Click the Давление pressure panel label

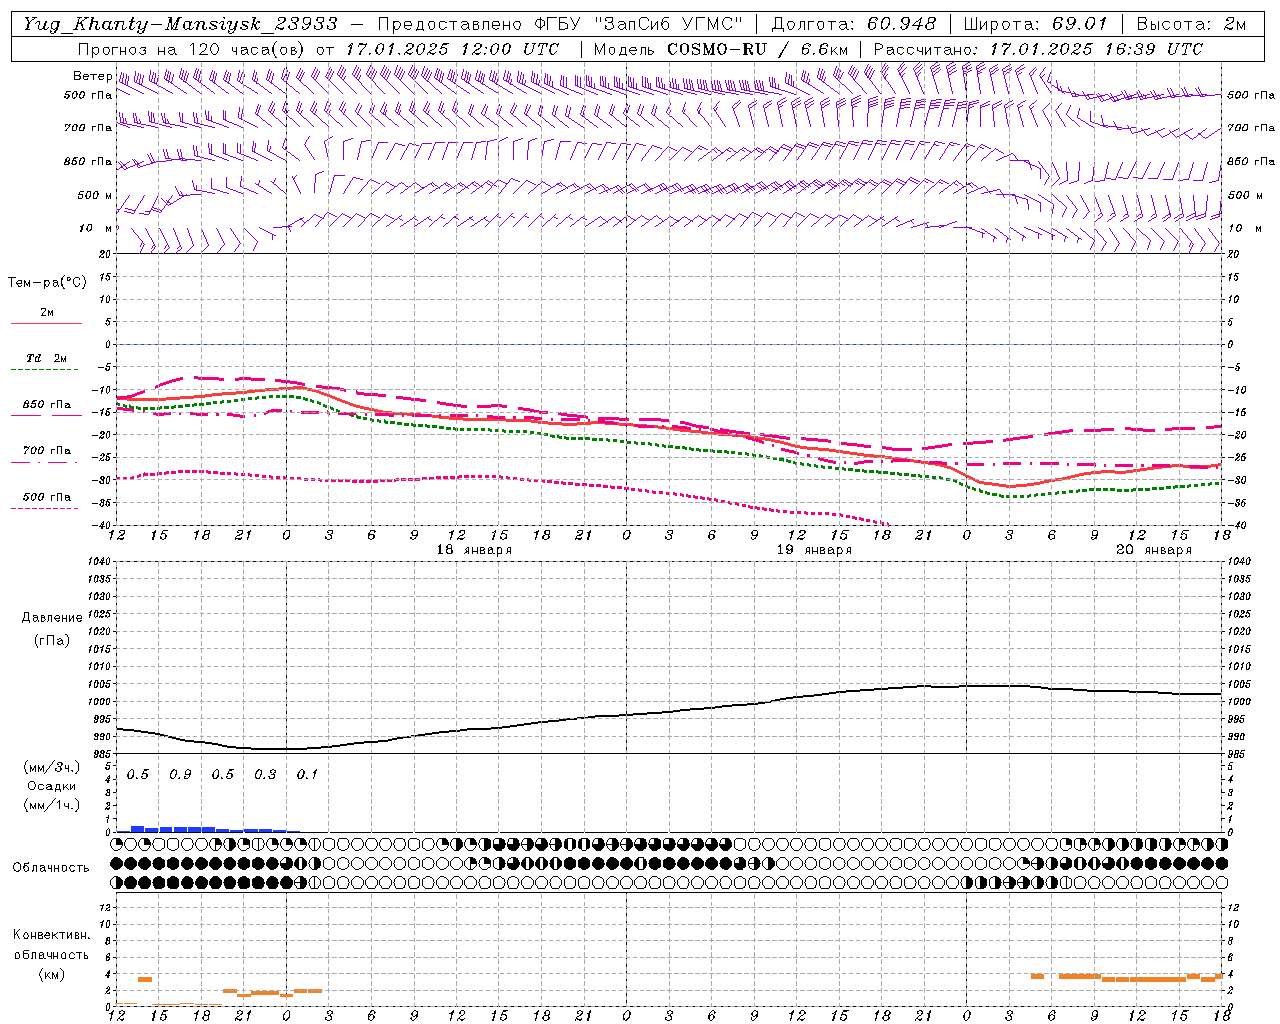(x=52, y=618)
